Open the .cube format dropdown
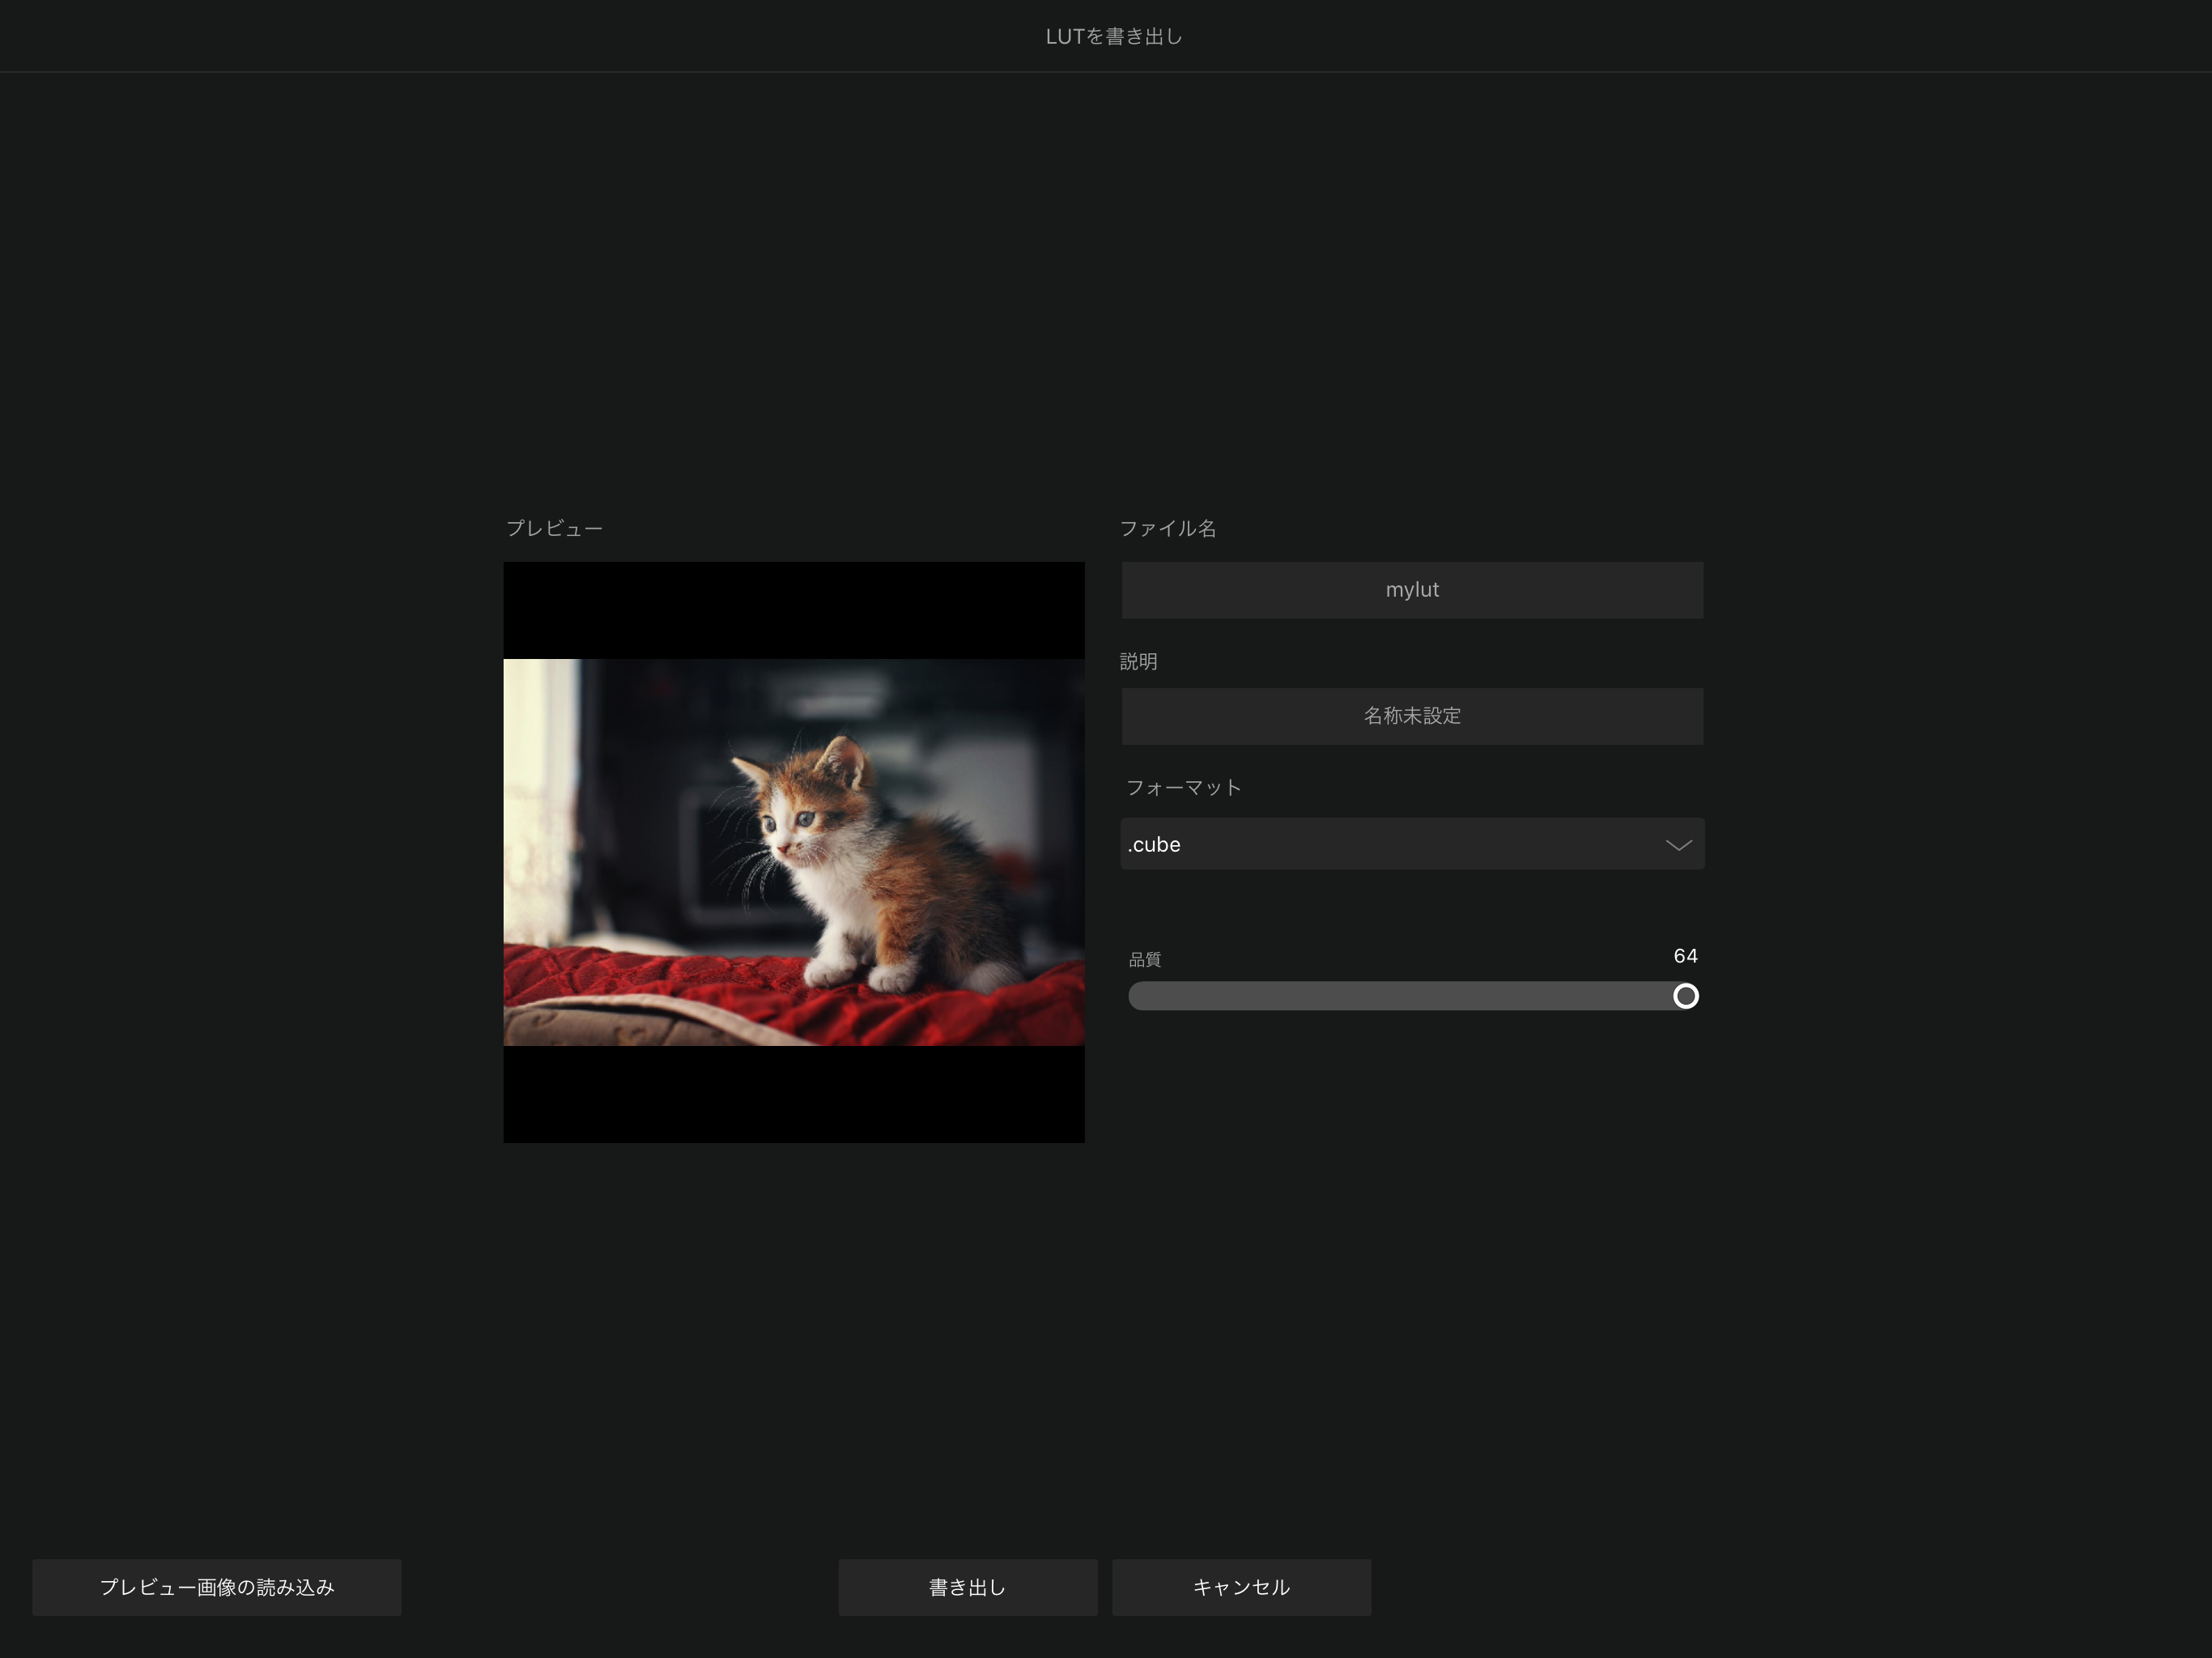 point(1412,844)
